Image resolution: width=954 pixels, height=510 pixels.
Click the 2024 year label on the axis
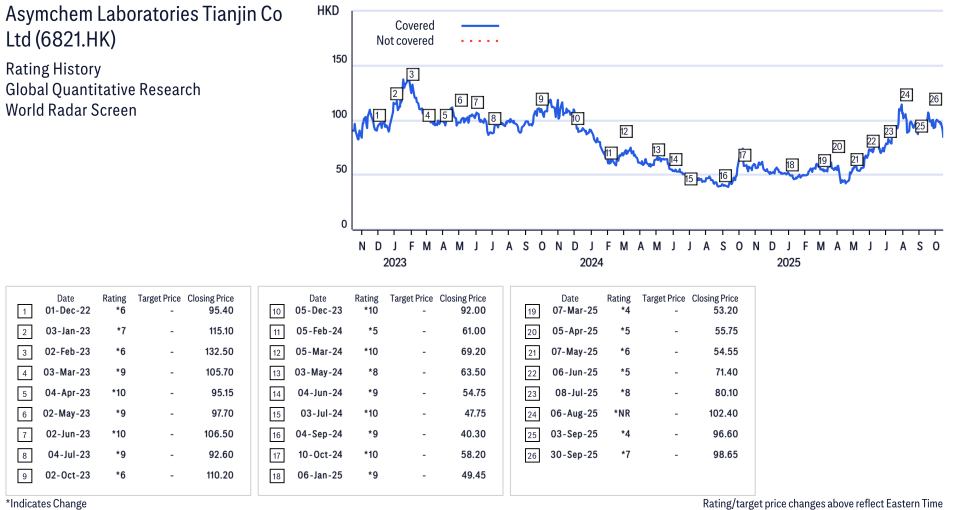coord(591,263)
